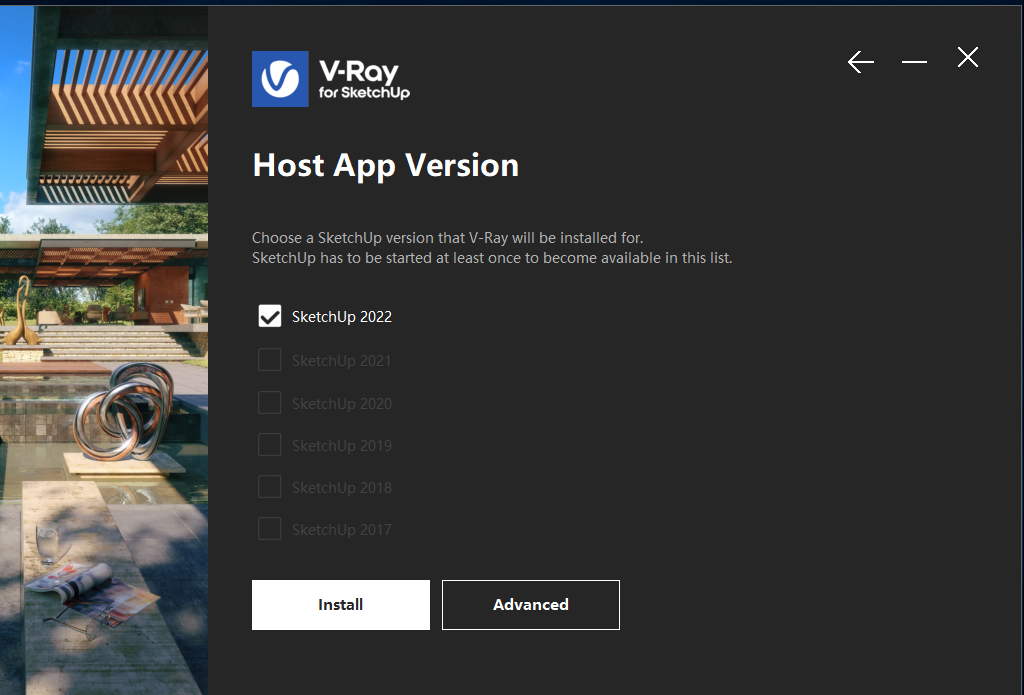Click the "SketchUp 2018" label text
1024x695 pixels.
[x=342, y=488]
